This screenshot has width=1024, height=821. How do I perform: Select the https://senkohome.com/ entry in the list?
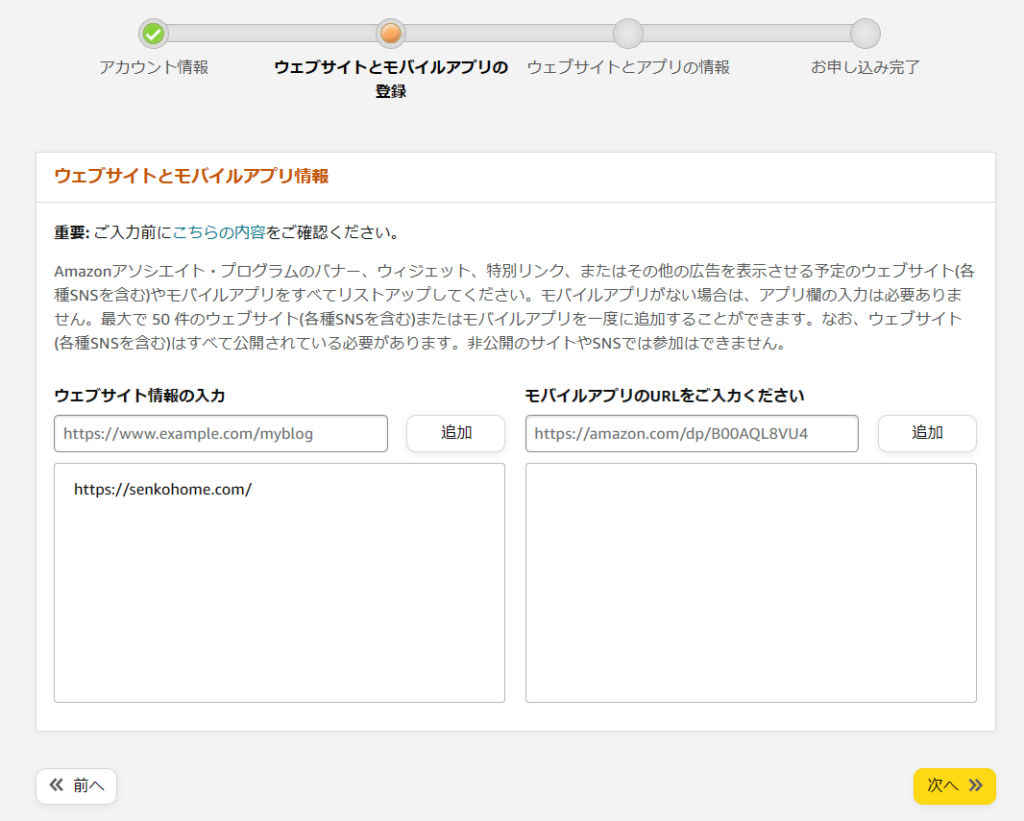(163, 490)
